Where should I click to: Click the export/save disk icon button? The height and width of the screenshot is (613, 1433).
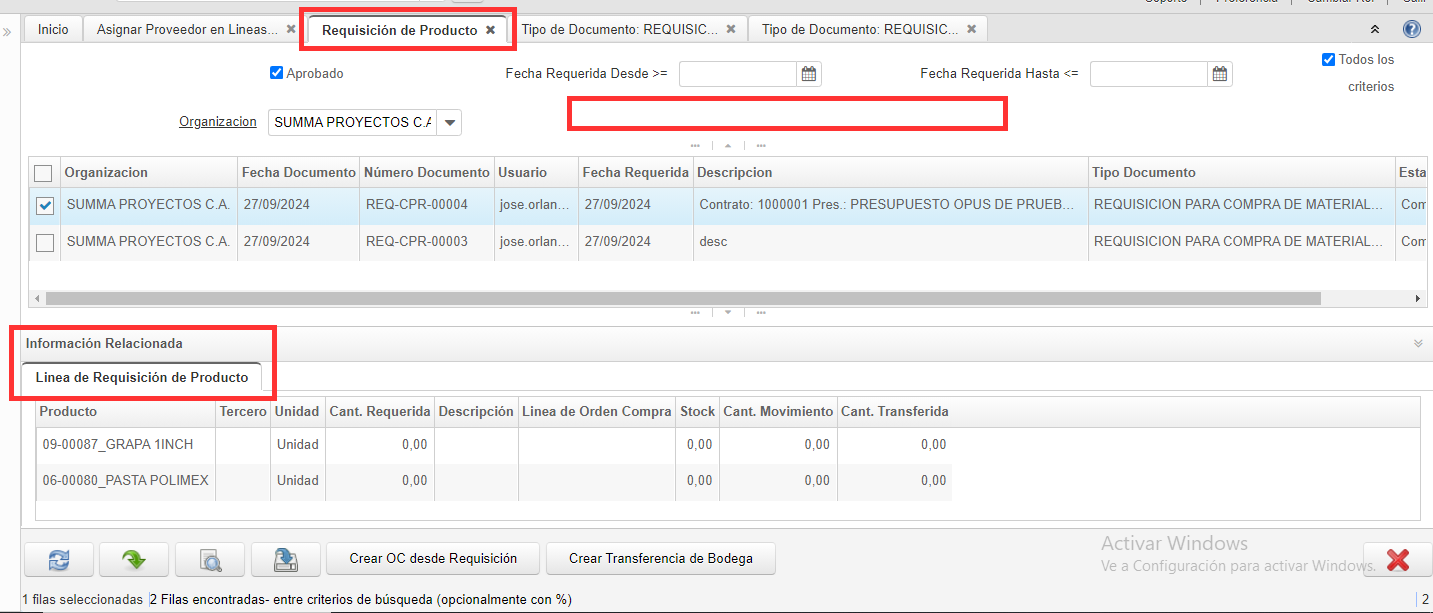(285, 559)
